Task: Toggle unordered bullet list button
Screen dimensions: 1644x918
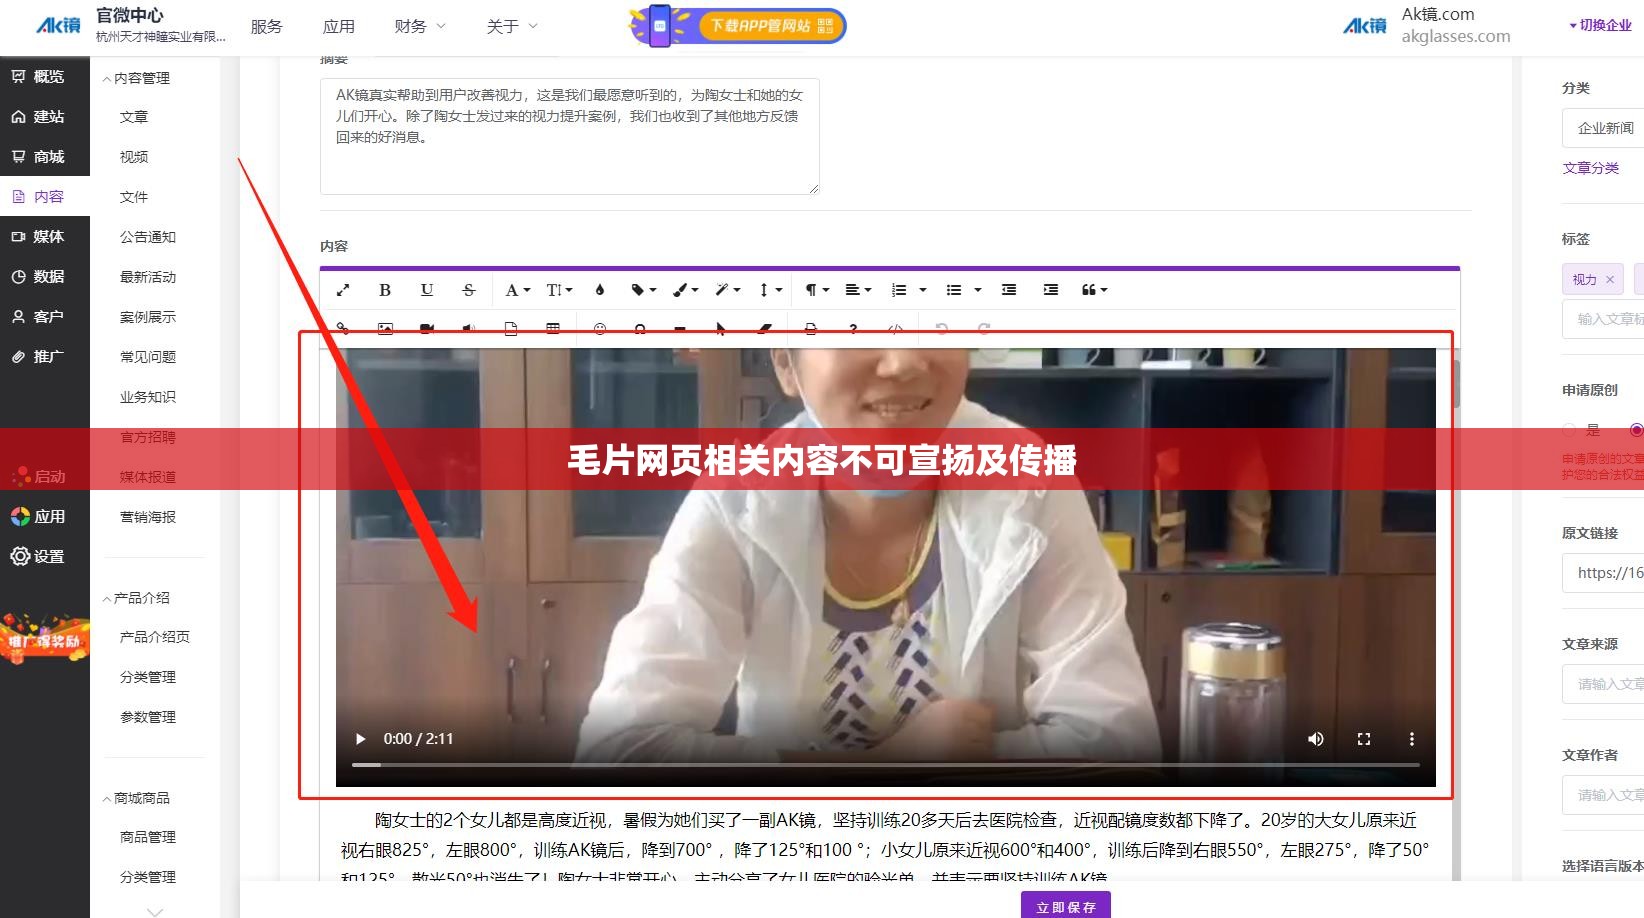Action: click(954, 290)
